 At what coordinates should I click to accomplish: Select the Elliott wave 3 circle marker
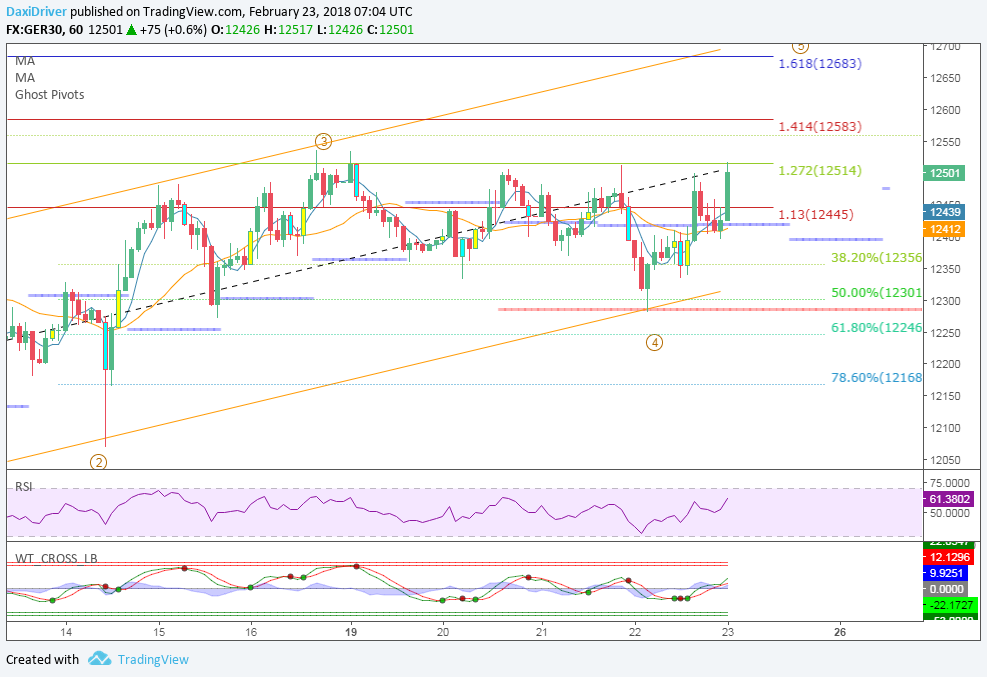tap(323, 141)
